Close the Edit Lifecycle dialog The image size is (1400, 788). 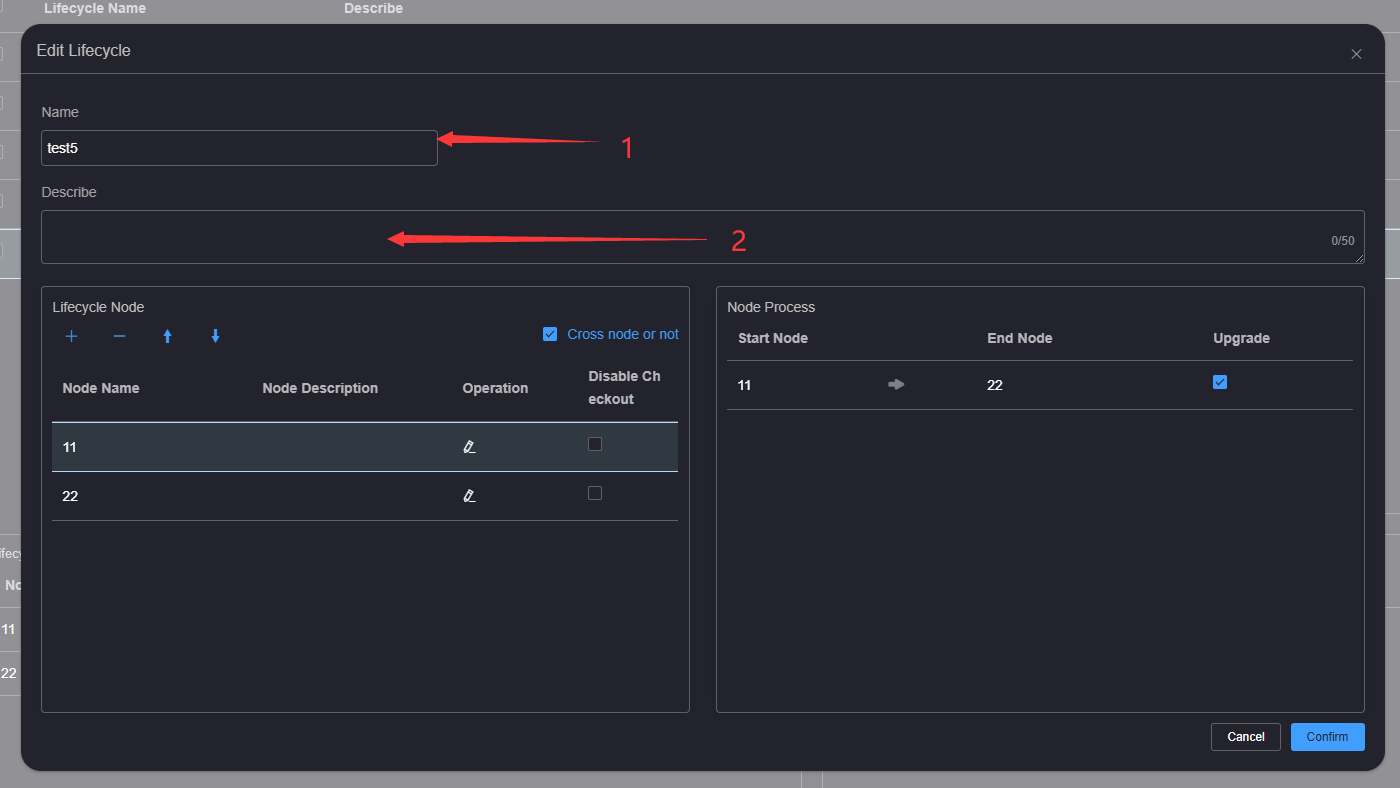pos(1356,54)
